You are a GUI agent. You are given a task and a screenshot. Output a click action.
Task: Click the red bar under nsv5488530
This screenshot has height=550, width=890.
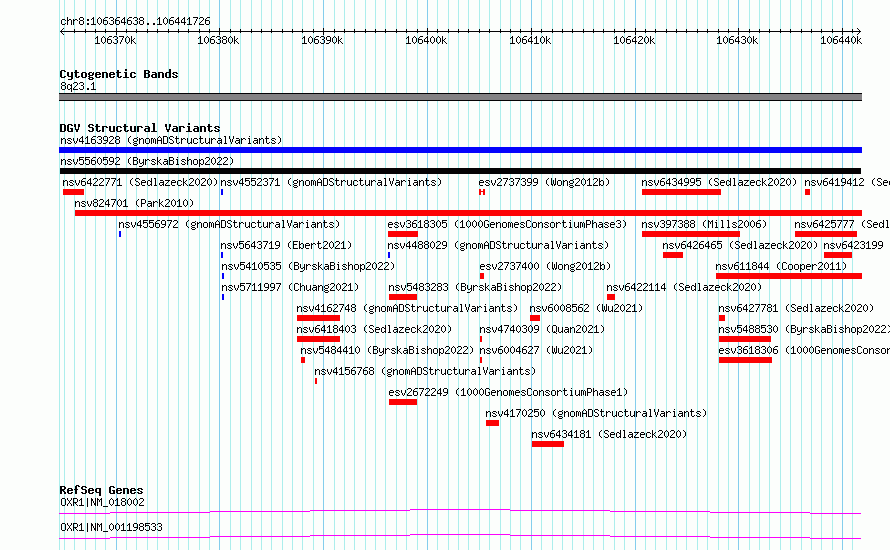(745, 339)
